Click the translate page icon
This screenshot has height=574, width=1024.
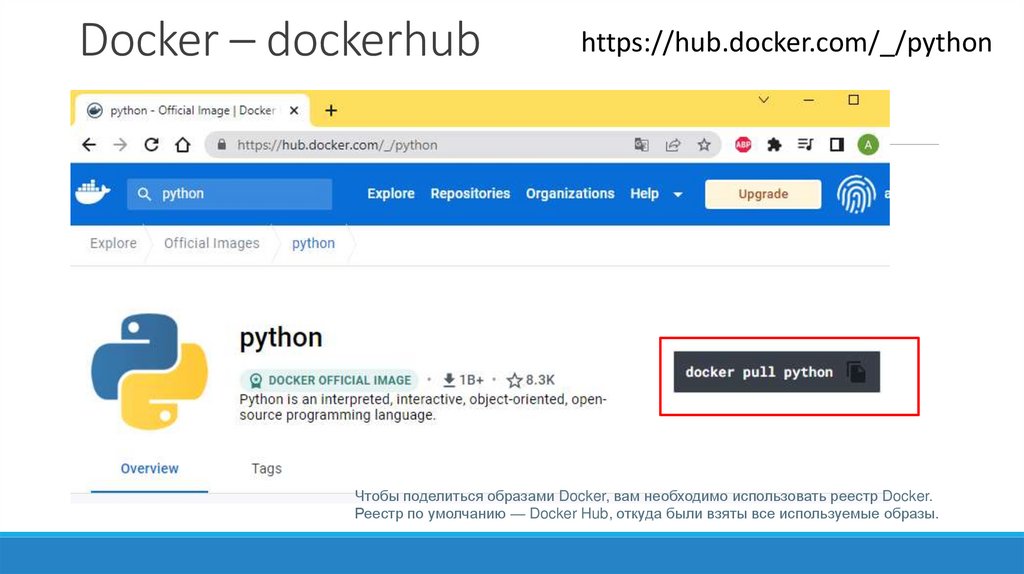pos(642,145)
